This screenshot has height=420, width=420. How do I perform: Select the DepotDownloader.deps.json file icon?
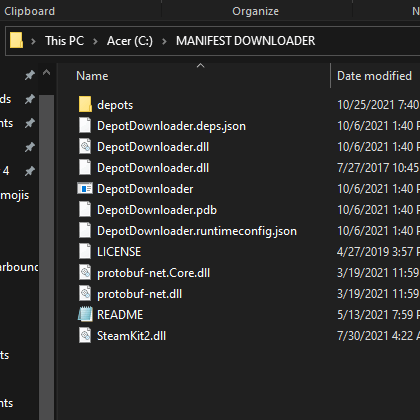[x=85, y=126]
